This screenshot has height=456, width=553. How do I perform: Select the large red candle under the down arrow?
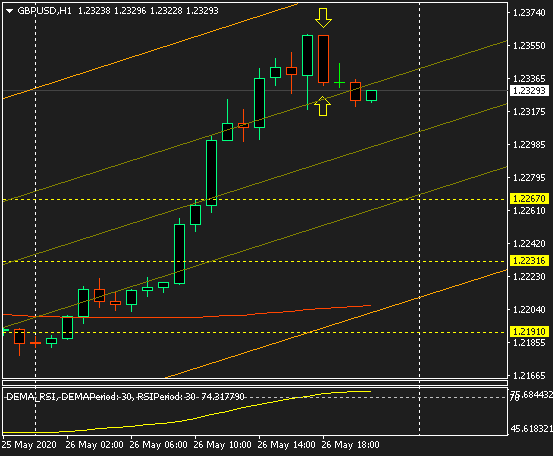click(x=323, y=59)
